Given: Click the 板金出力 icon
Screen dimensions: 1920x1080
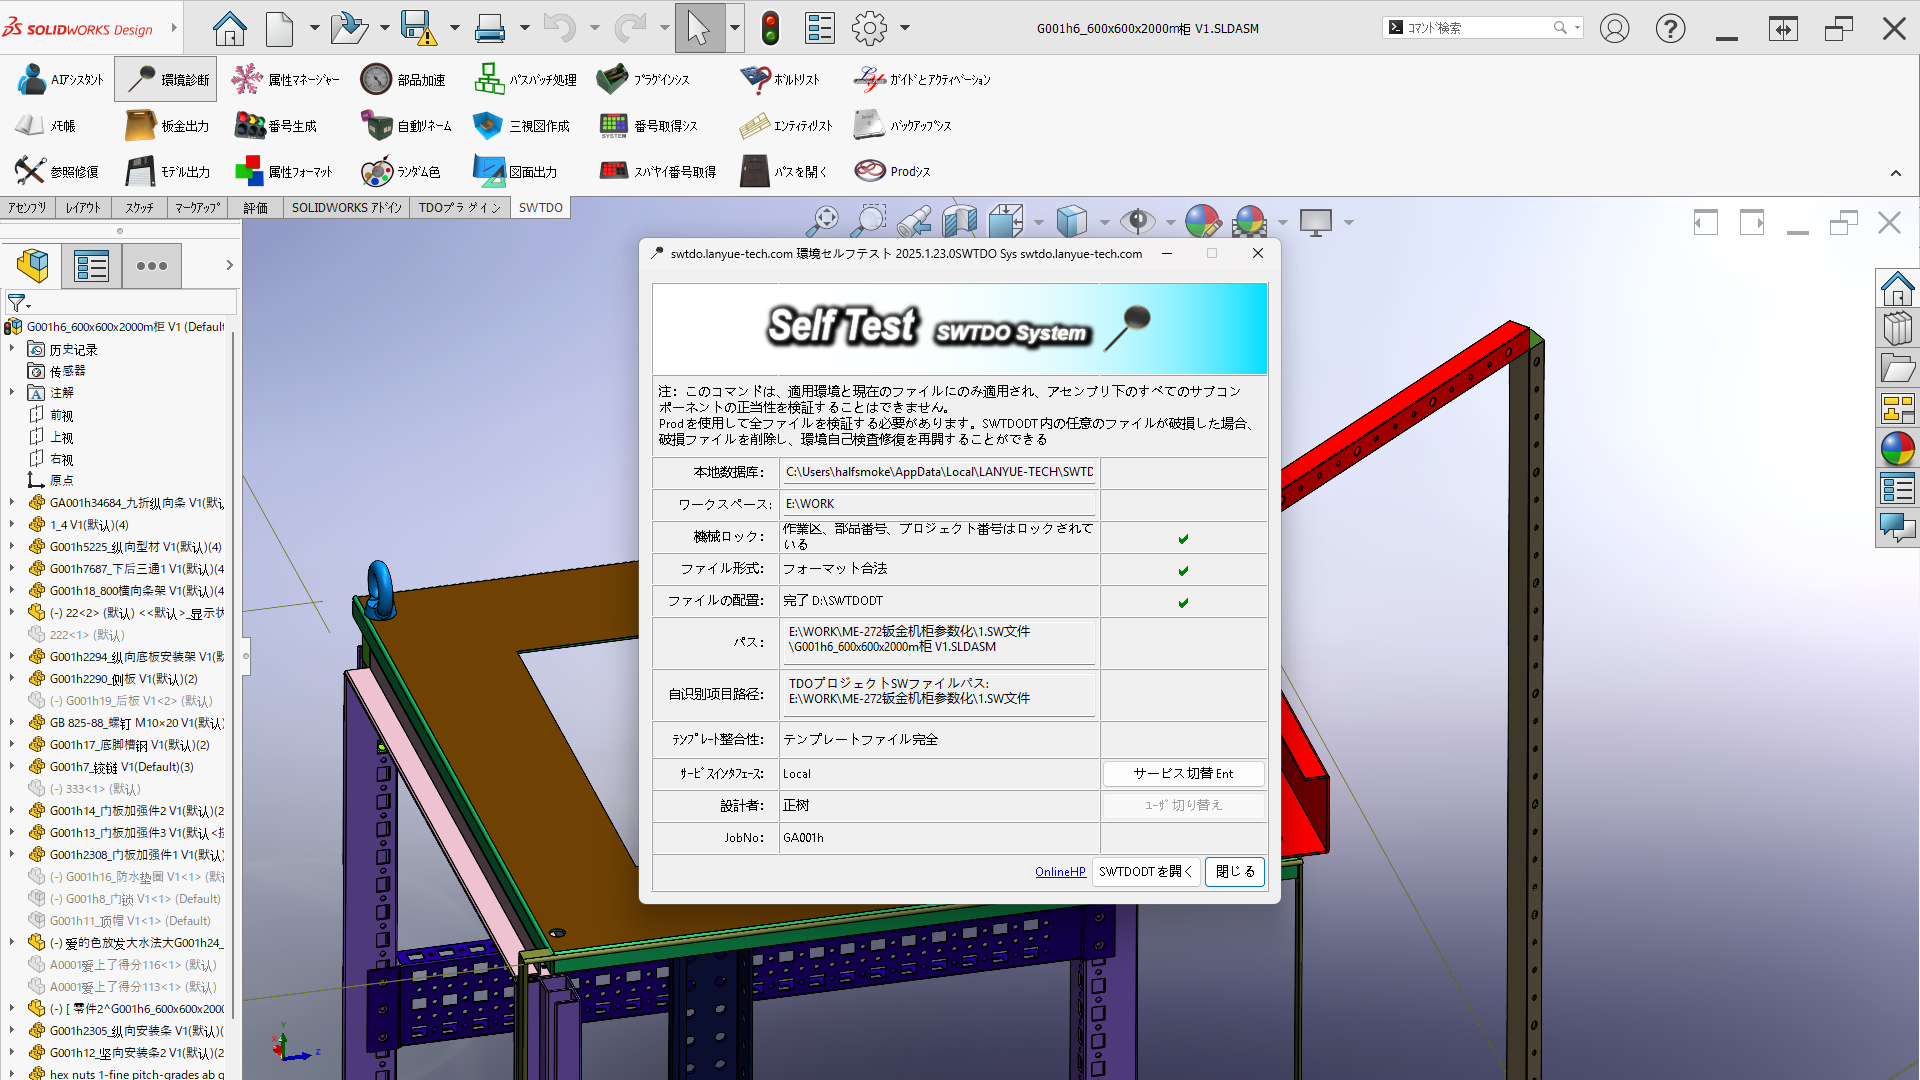Looking at the screenshot, I should click(140, 126).
